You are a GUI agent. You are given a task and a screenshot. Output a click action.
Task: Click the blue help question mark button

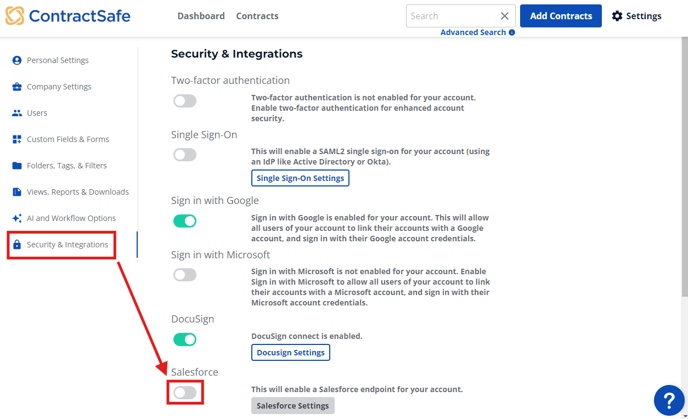pyautogui.click(x=669, y=400)
